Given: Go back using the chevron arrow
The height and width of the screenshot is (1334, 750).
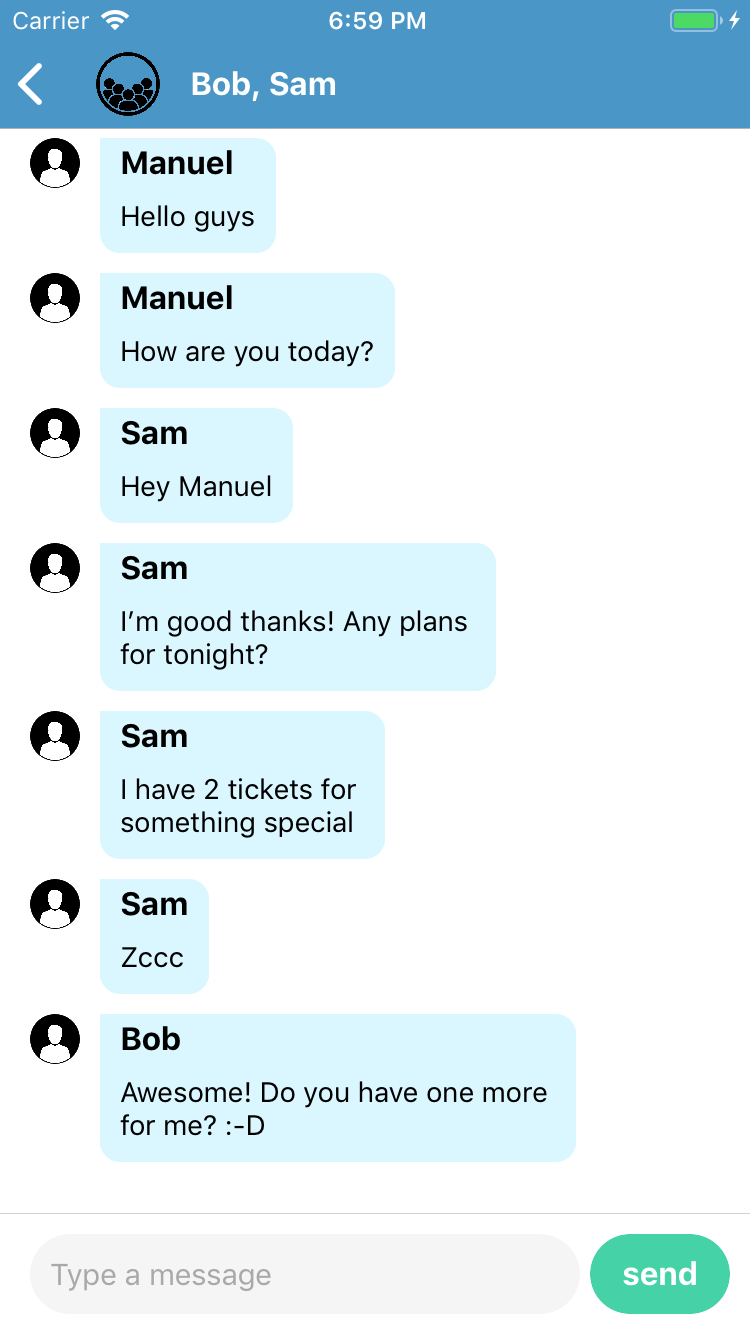Looking at the screenshot, I should (30, 84).
